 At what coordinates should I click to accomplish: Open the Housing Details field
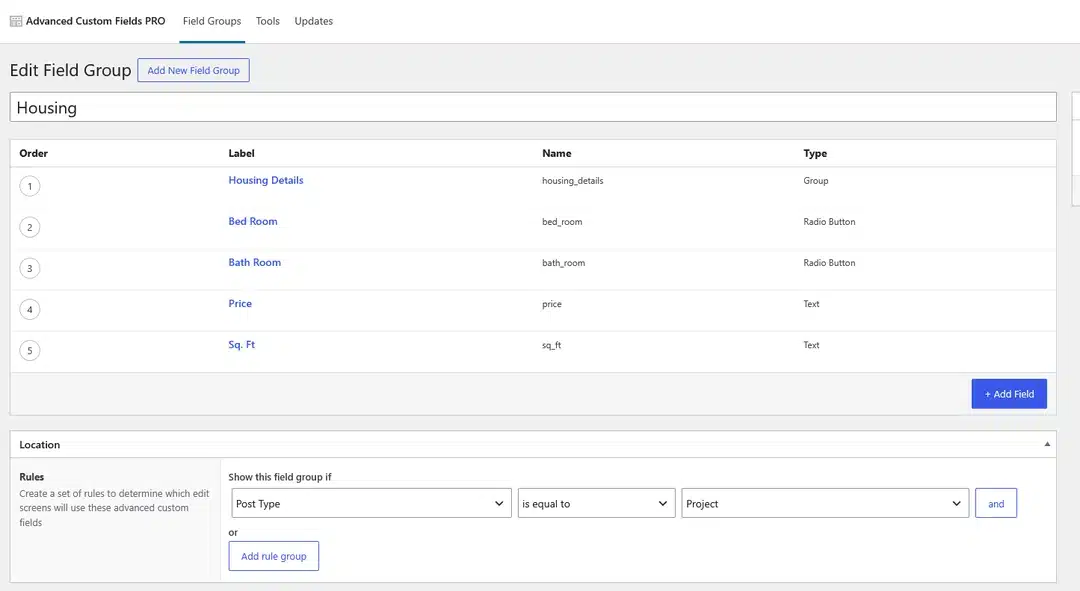[x=266, y=180]
